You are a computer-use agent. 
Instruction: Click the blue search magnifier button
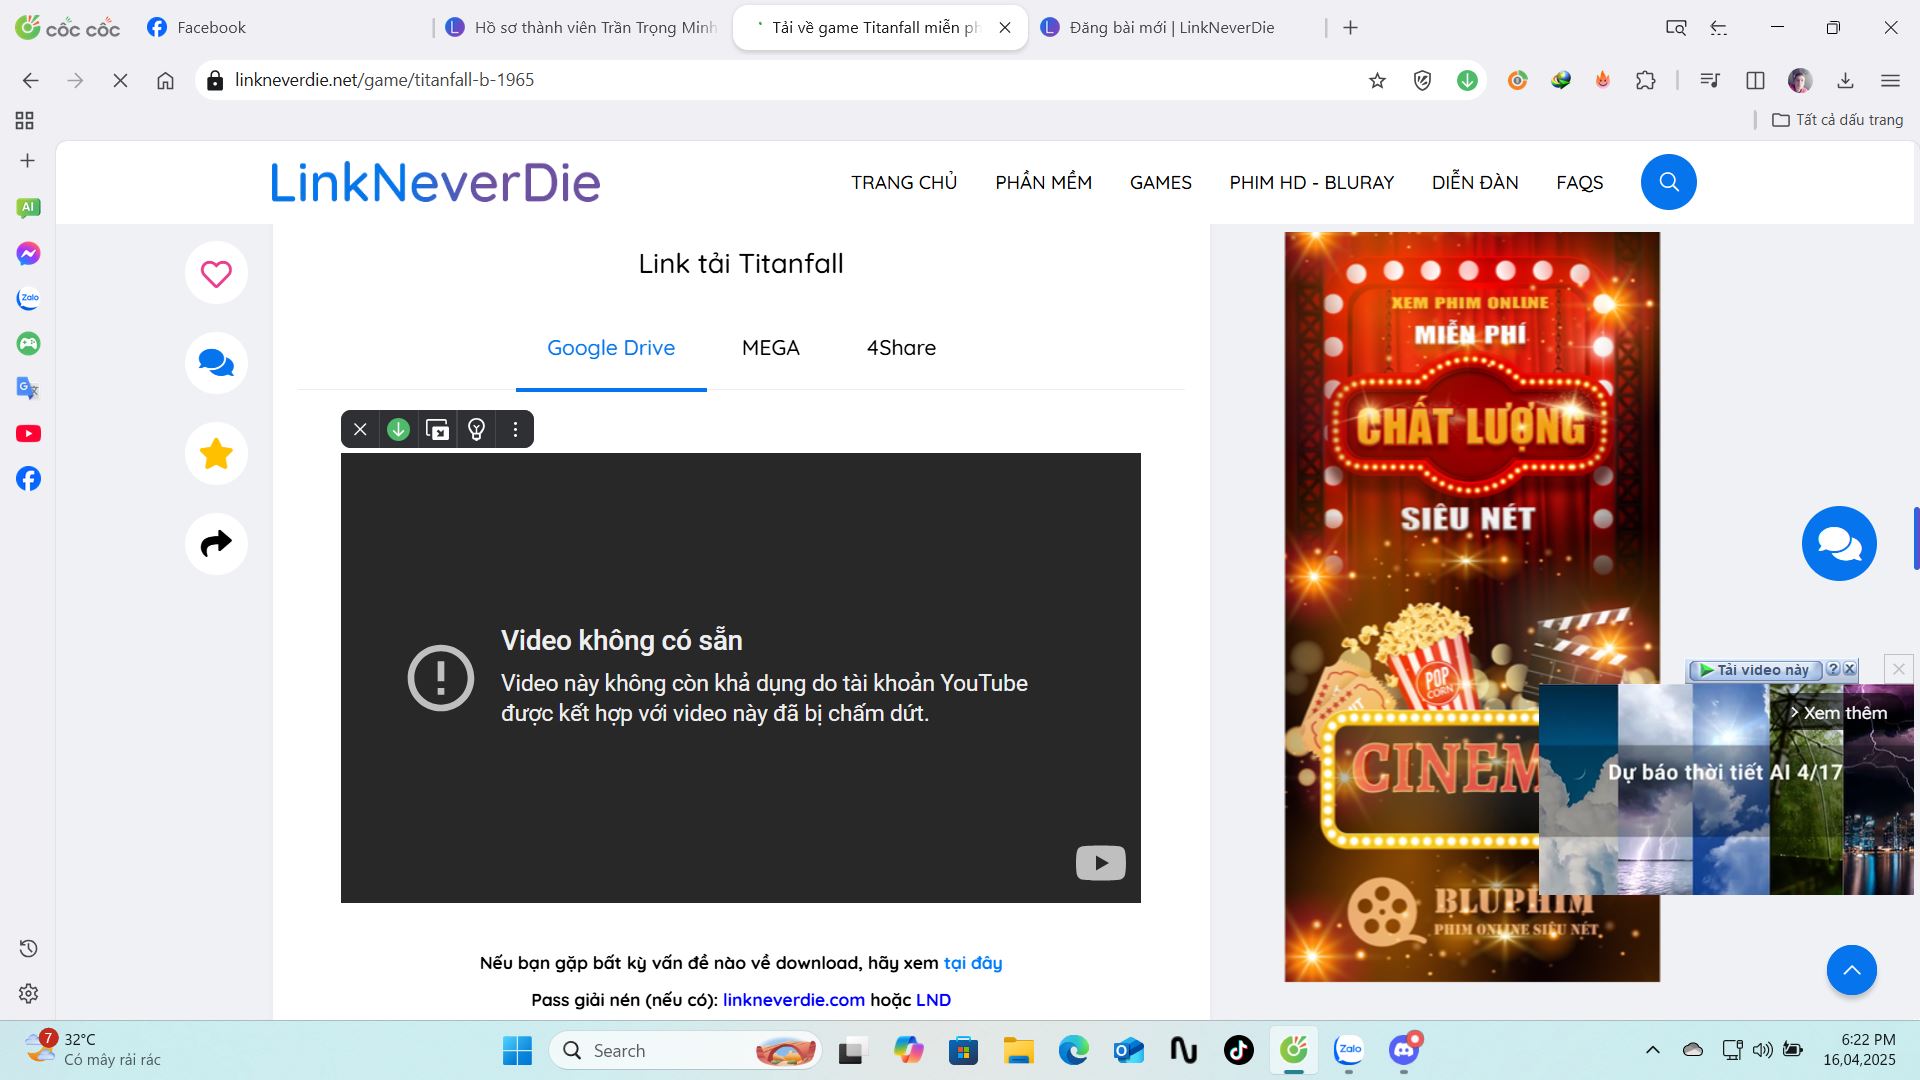[x=1668, y=182]
